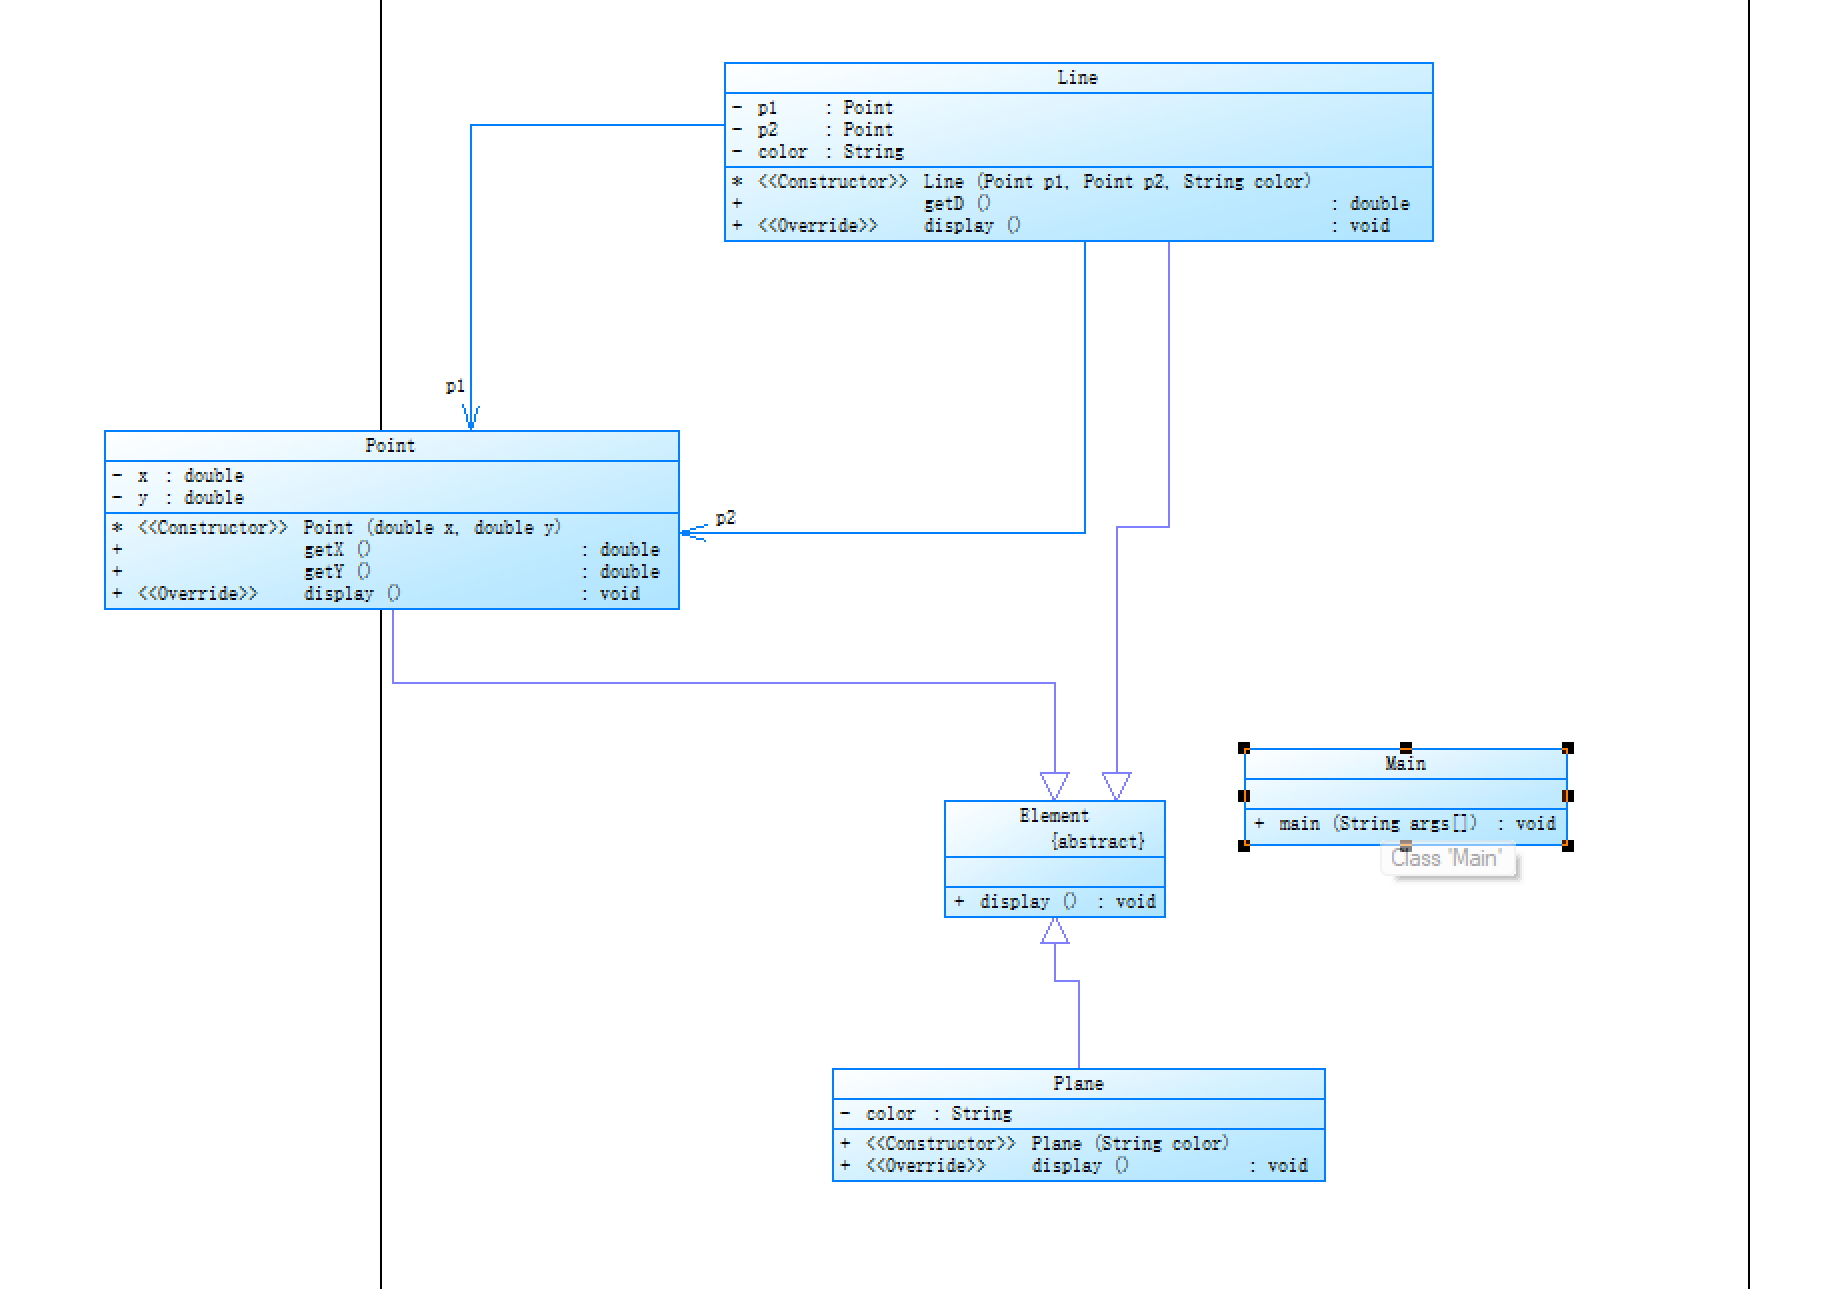This screenshot has height=1289, width=1838.
Task: Click the p1 association arrowhead at Point
Action: pos(471,418)
